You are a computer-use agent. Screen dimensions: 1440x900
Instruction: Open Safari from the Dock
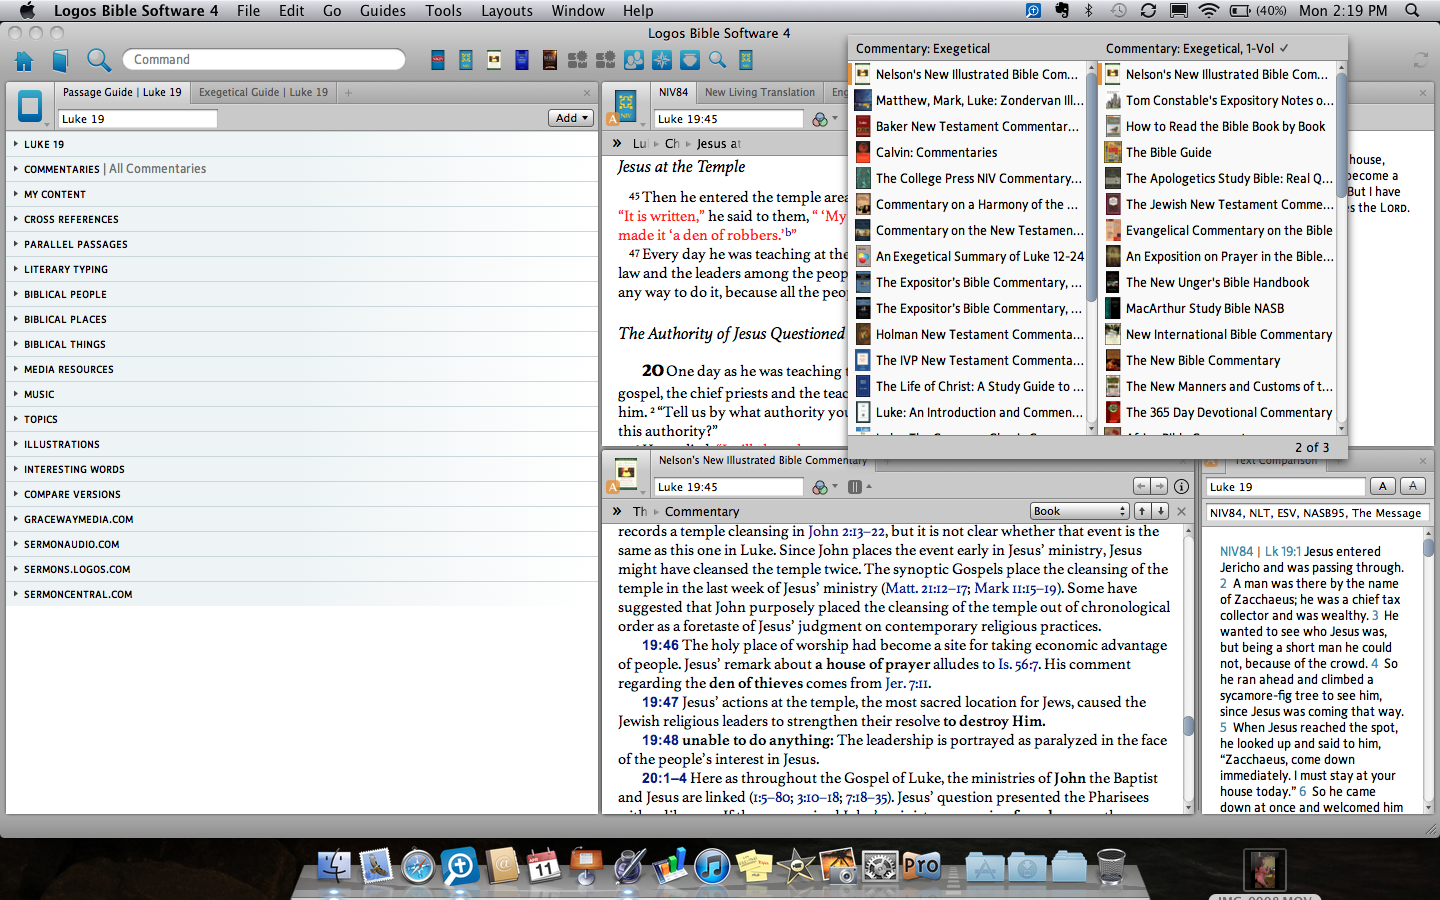pos(418,866)
